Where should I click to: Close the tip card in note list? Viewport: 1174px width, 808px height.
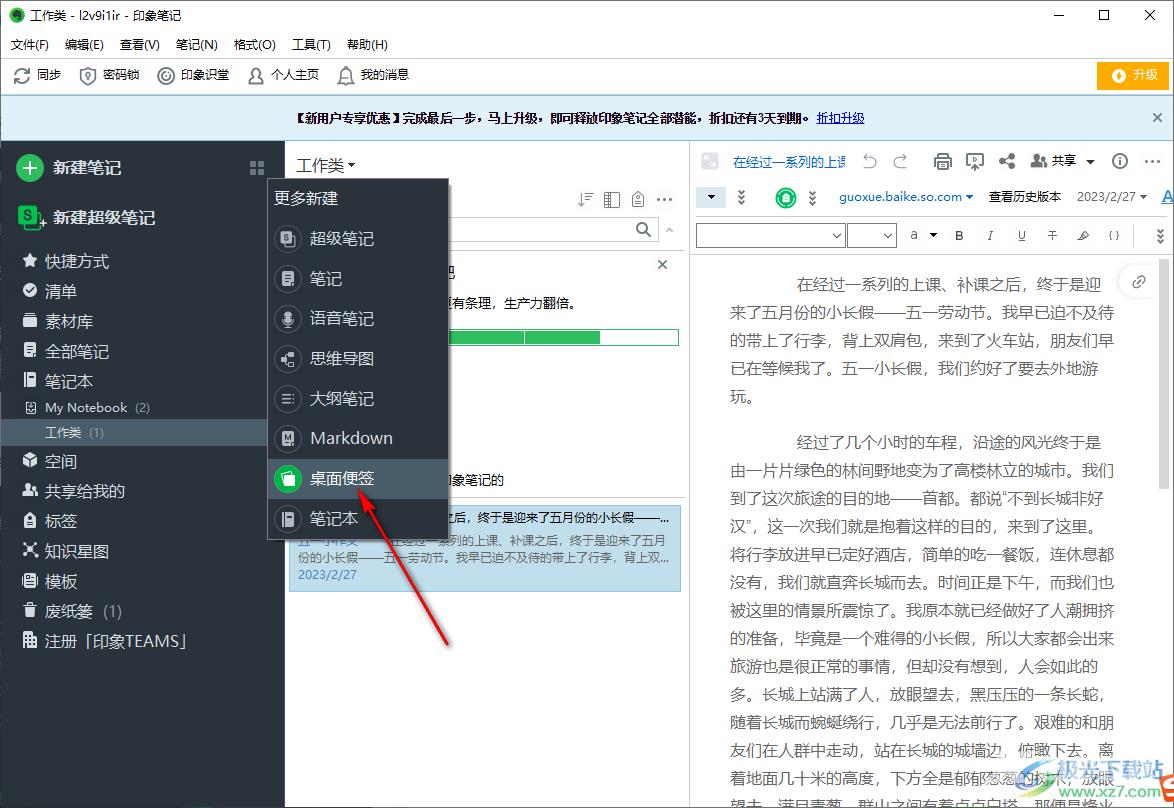click(x=662, y=264)
